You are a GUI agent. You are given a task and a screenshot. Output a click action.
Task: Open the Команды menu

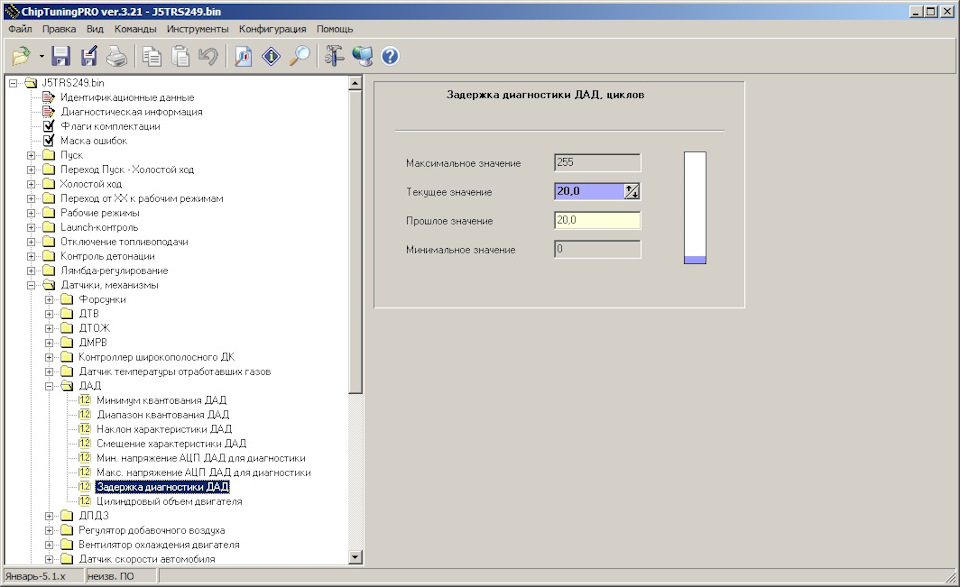(x=135, y=29)
